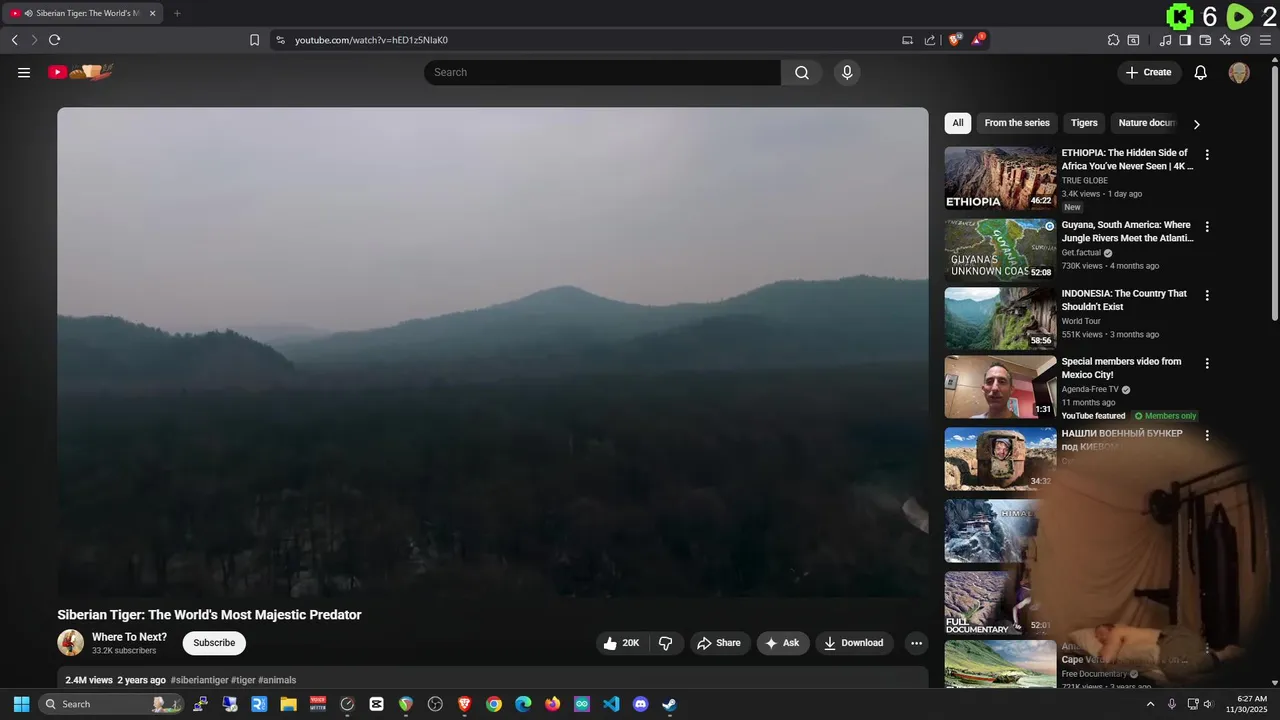Open three-dot menu under the video player
Screen dimensions: 1280x720
pyautogui.click(x=916, y=643)
